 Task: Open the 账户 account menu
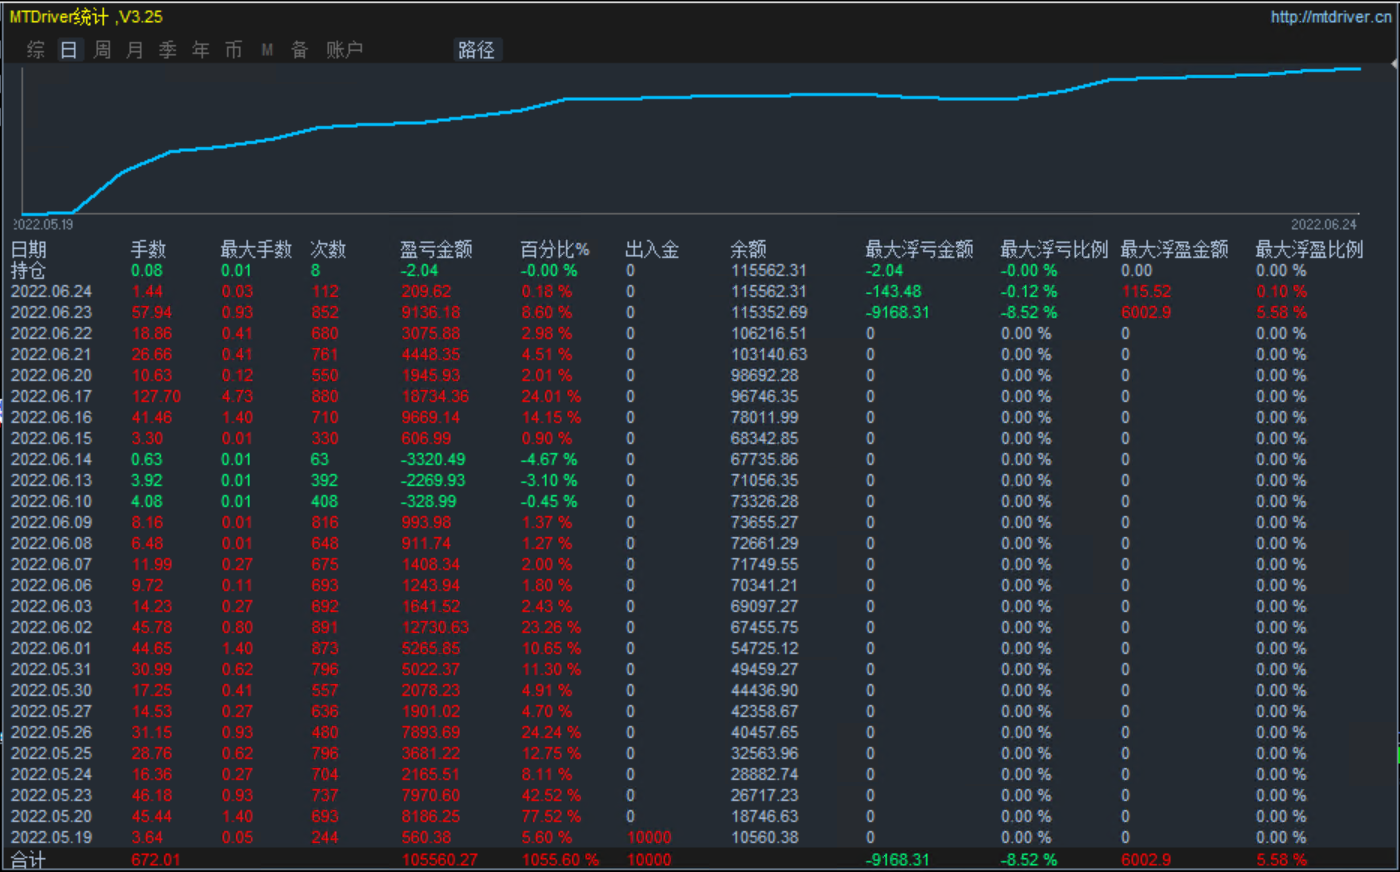tap(345, 50)
